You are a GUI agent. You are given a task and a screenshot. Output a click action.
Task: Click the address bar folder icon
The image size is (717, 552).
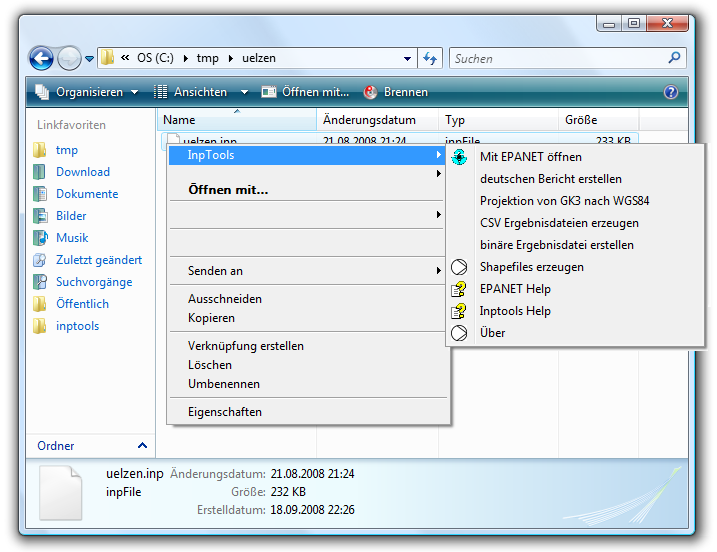(107, 58)
